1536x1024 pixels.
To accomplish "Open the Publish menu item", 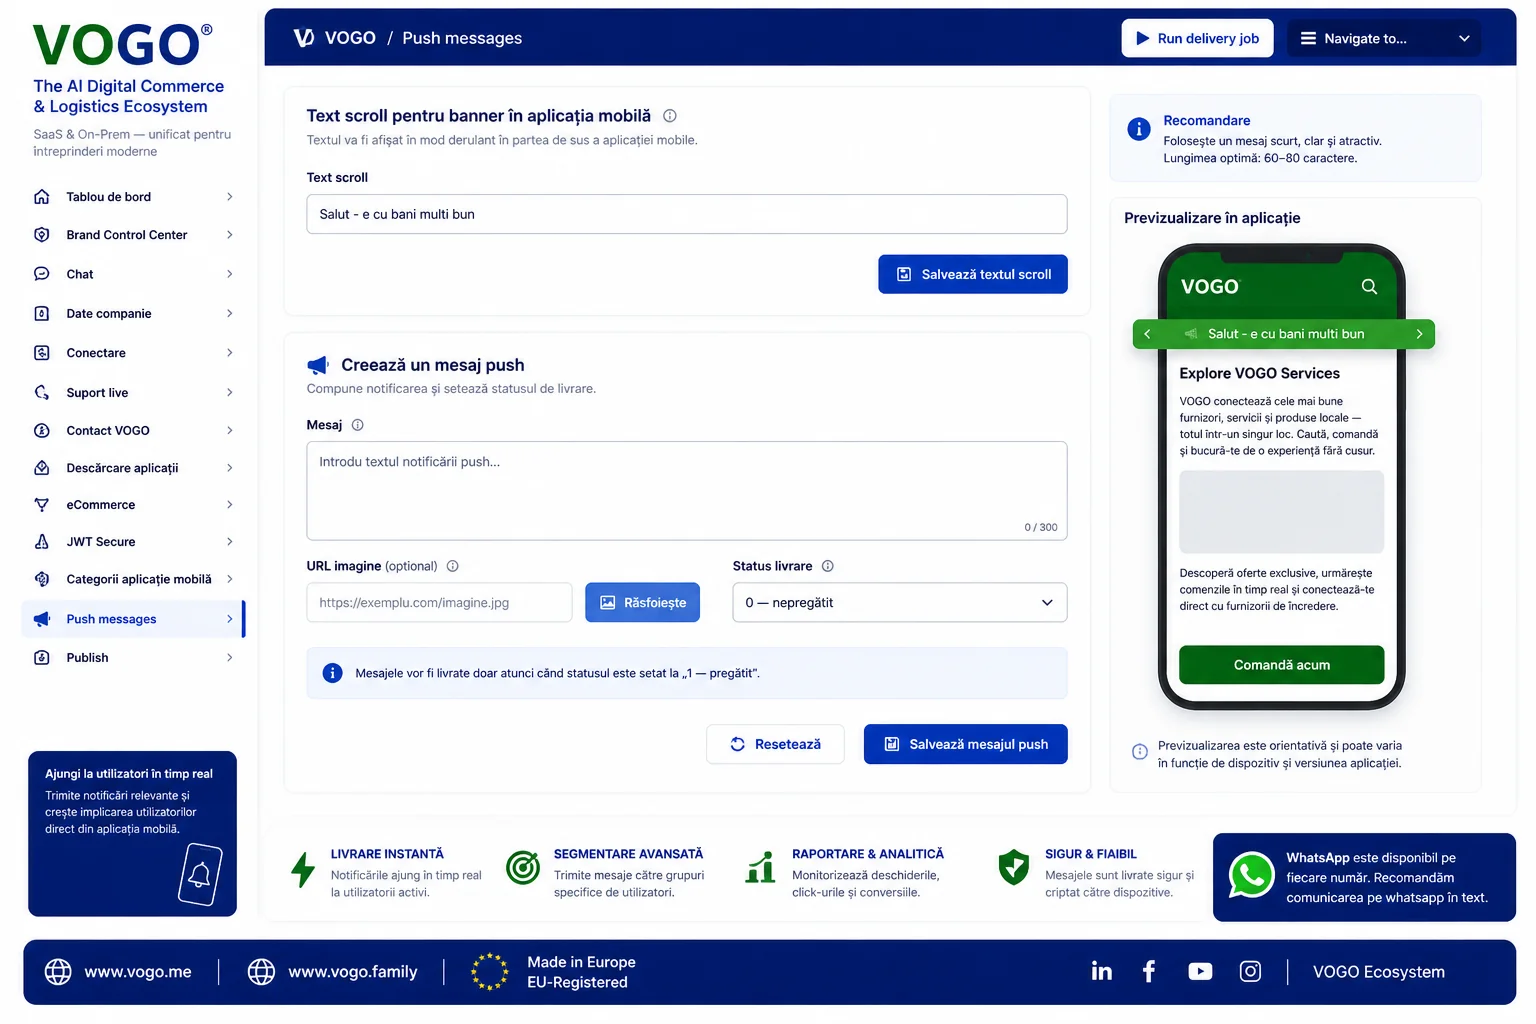I will [133, 658].
